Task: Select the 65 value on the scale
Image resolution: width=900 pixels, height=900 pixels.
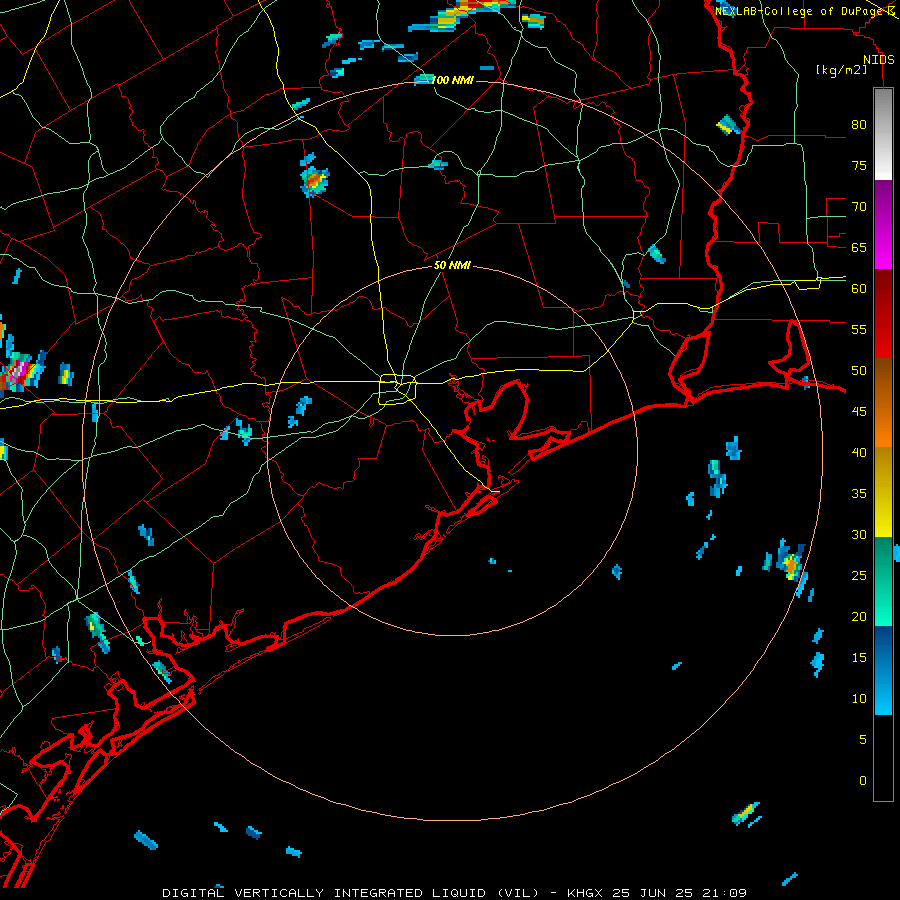Action: click(x=859, y=247)
